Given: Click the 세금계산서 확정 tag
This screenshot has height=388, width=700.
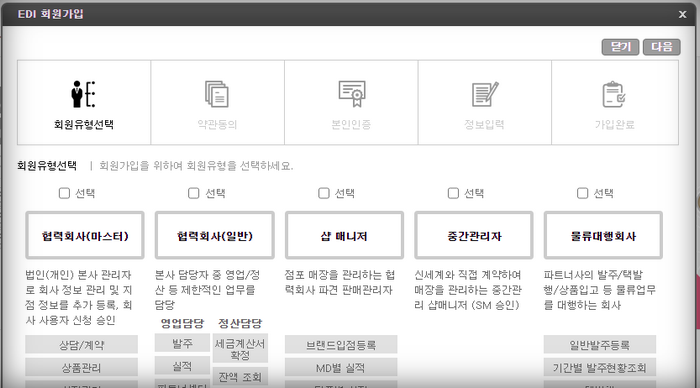Looking at the screenshot, I should [240, 349].
